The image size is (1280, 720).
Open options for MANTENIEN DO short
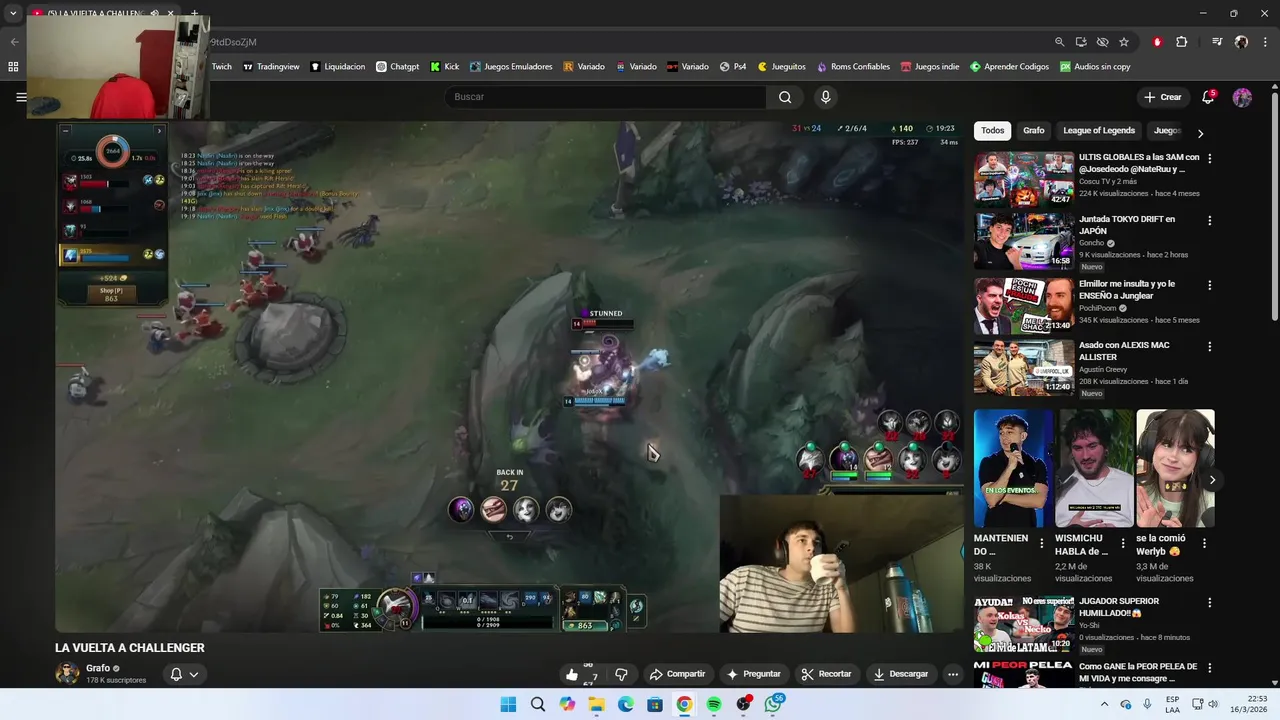click(x=1041, y=544)
